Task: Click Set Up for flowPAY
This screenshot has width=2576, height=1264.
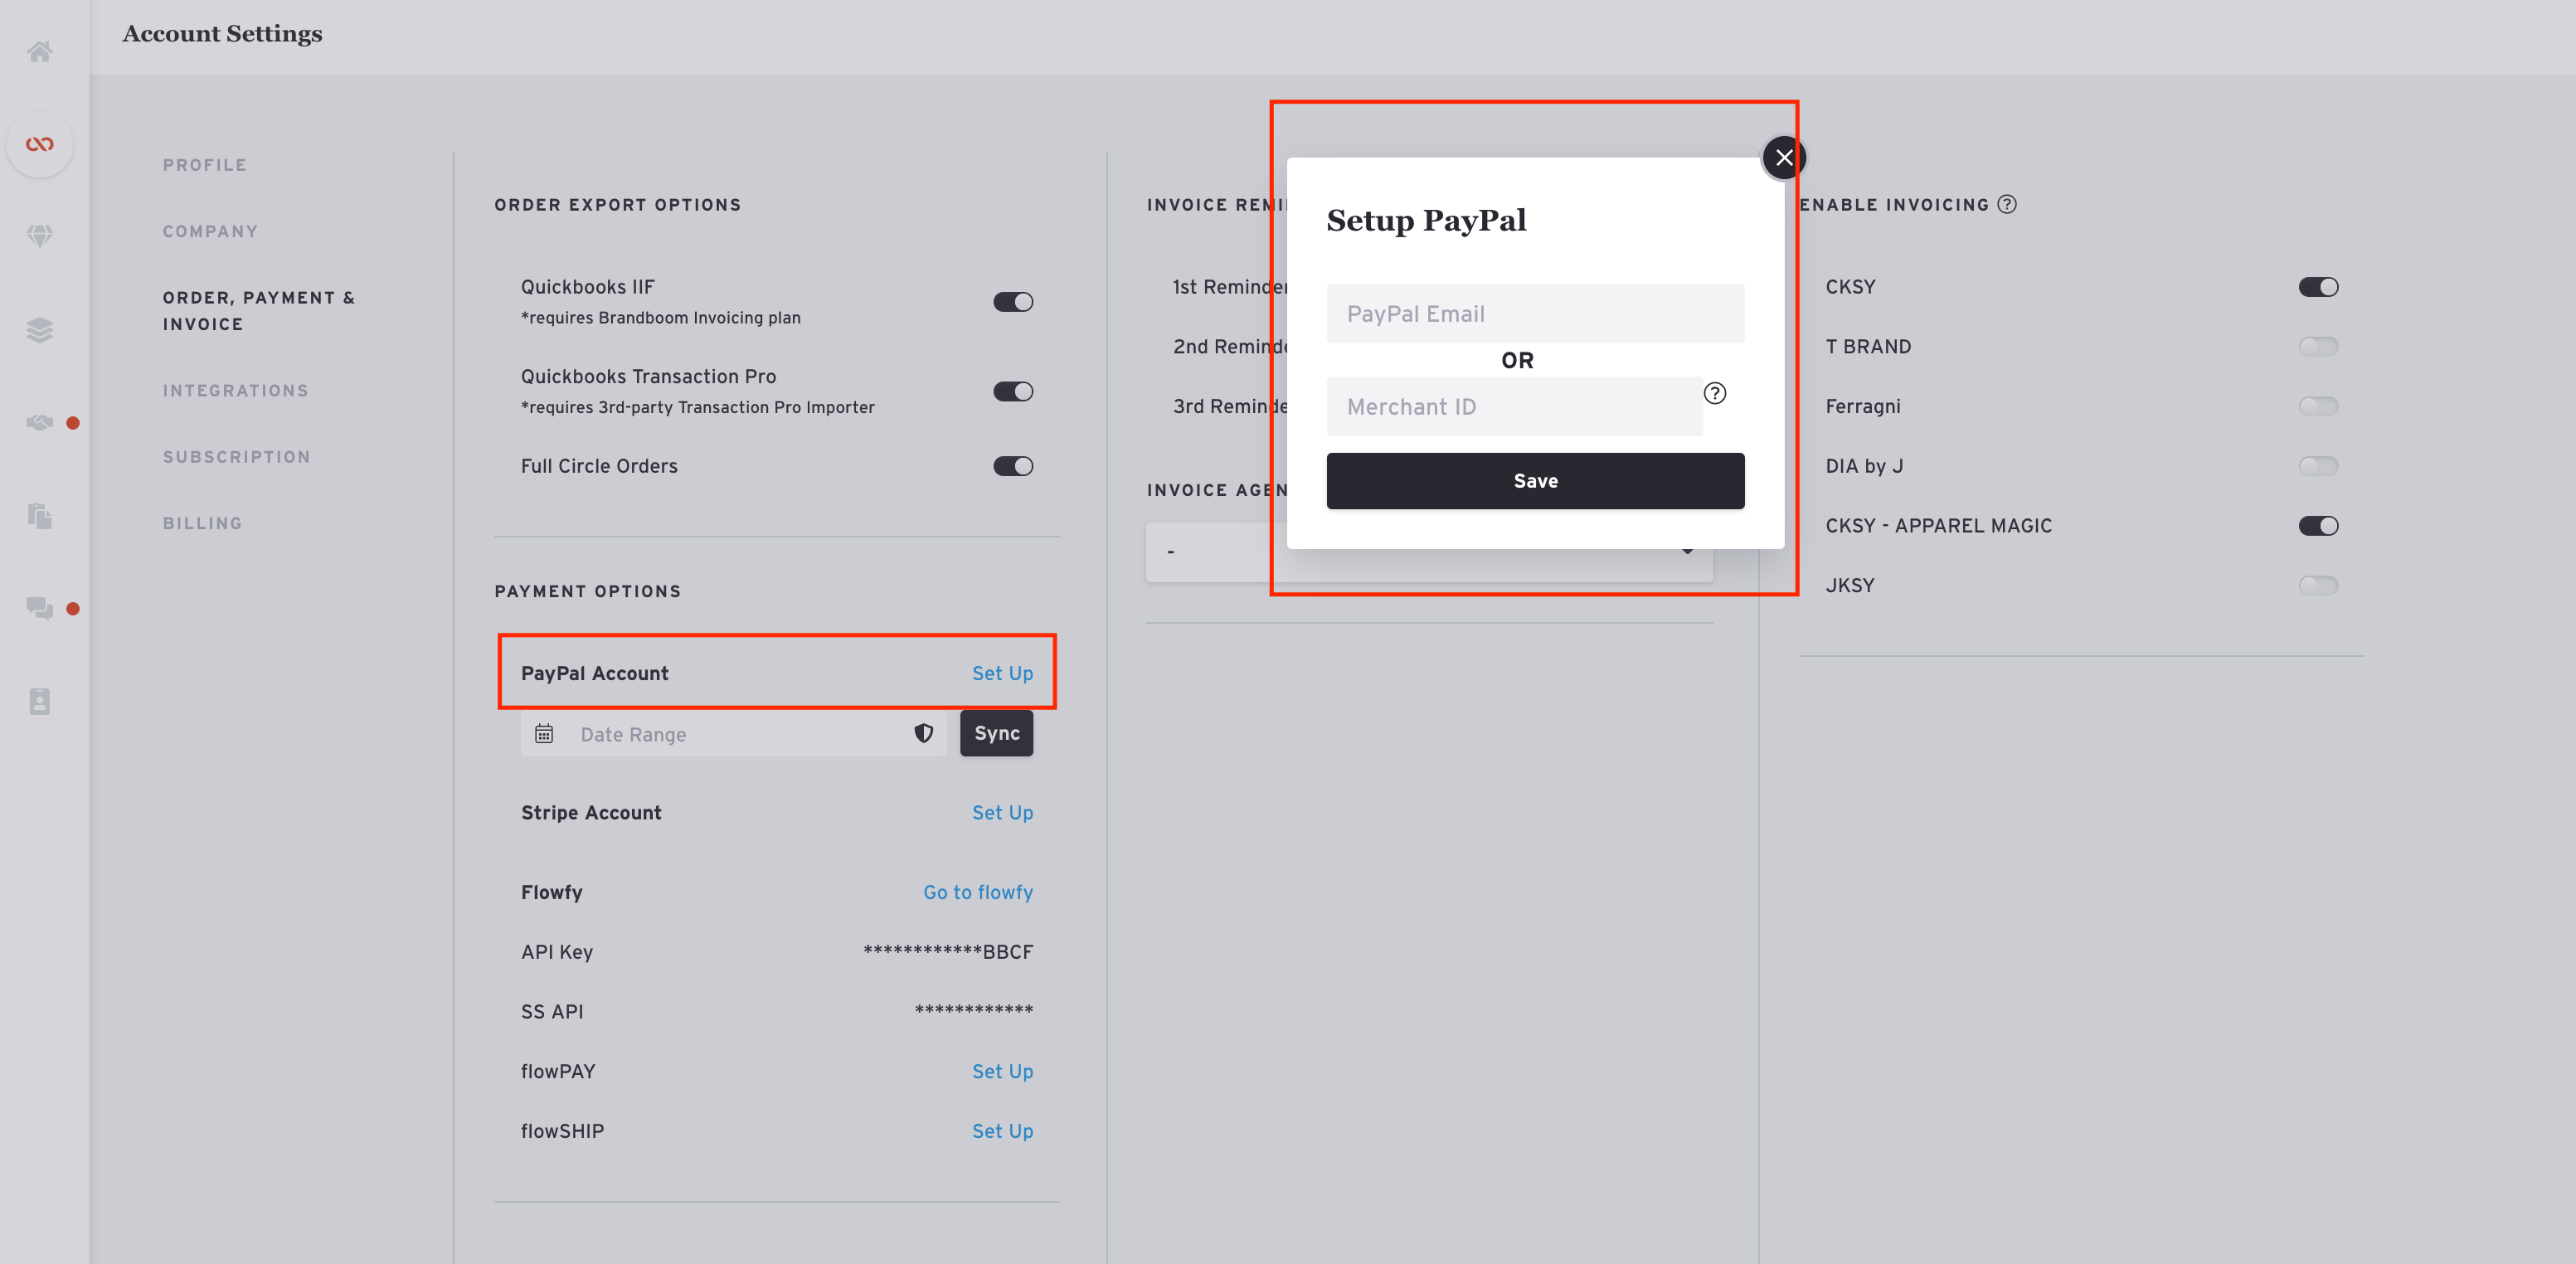Action: pos(1002,1071)
